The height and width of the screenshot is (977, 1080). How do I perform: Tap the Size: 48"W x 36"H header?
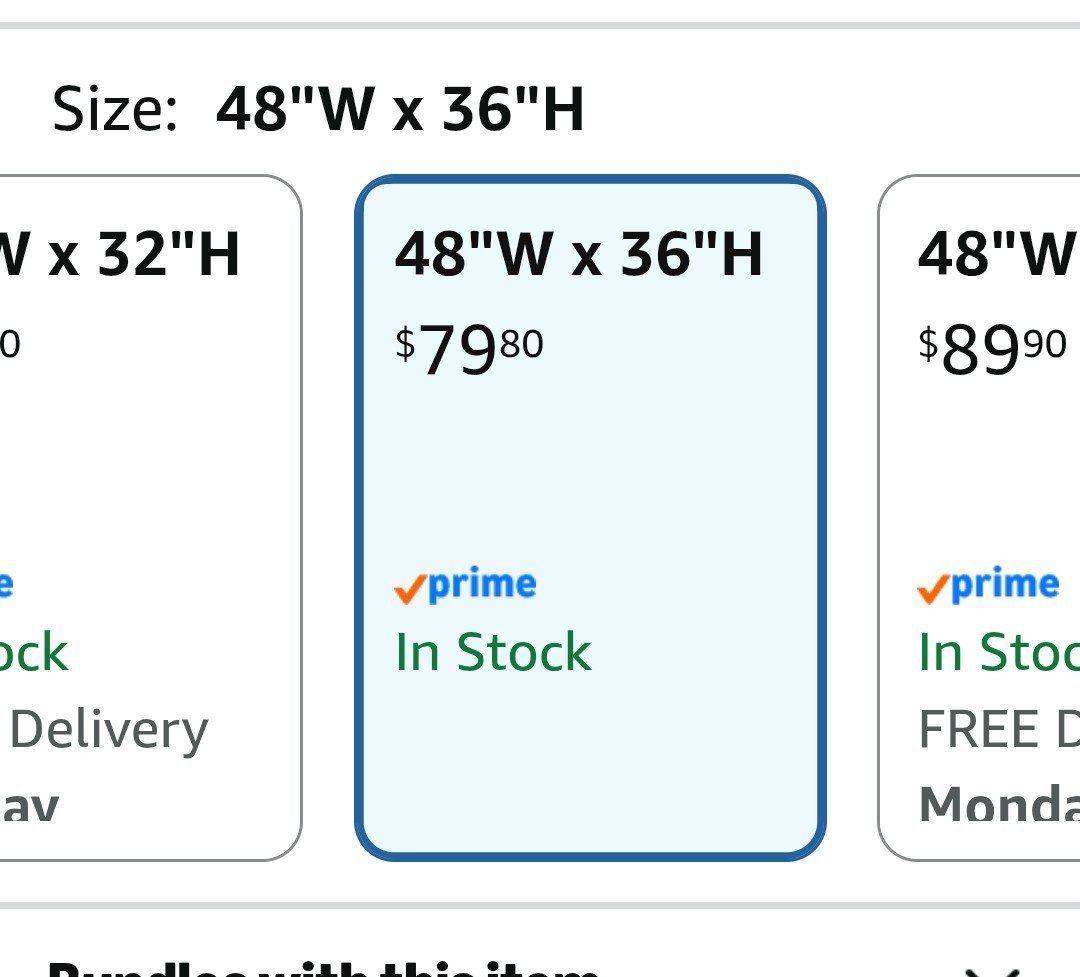point(318,109)
